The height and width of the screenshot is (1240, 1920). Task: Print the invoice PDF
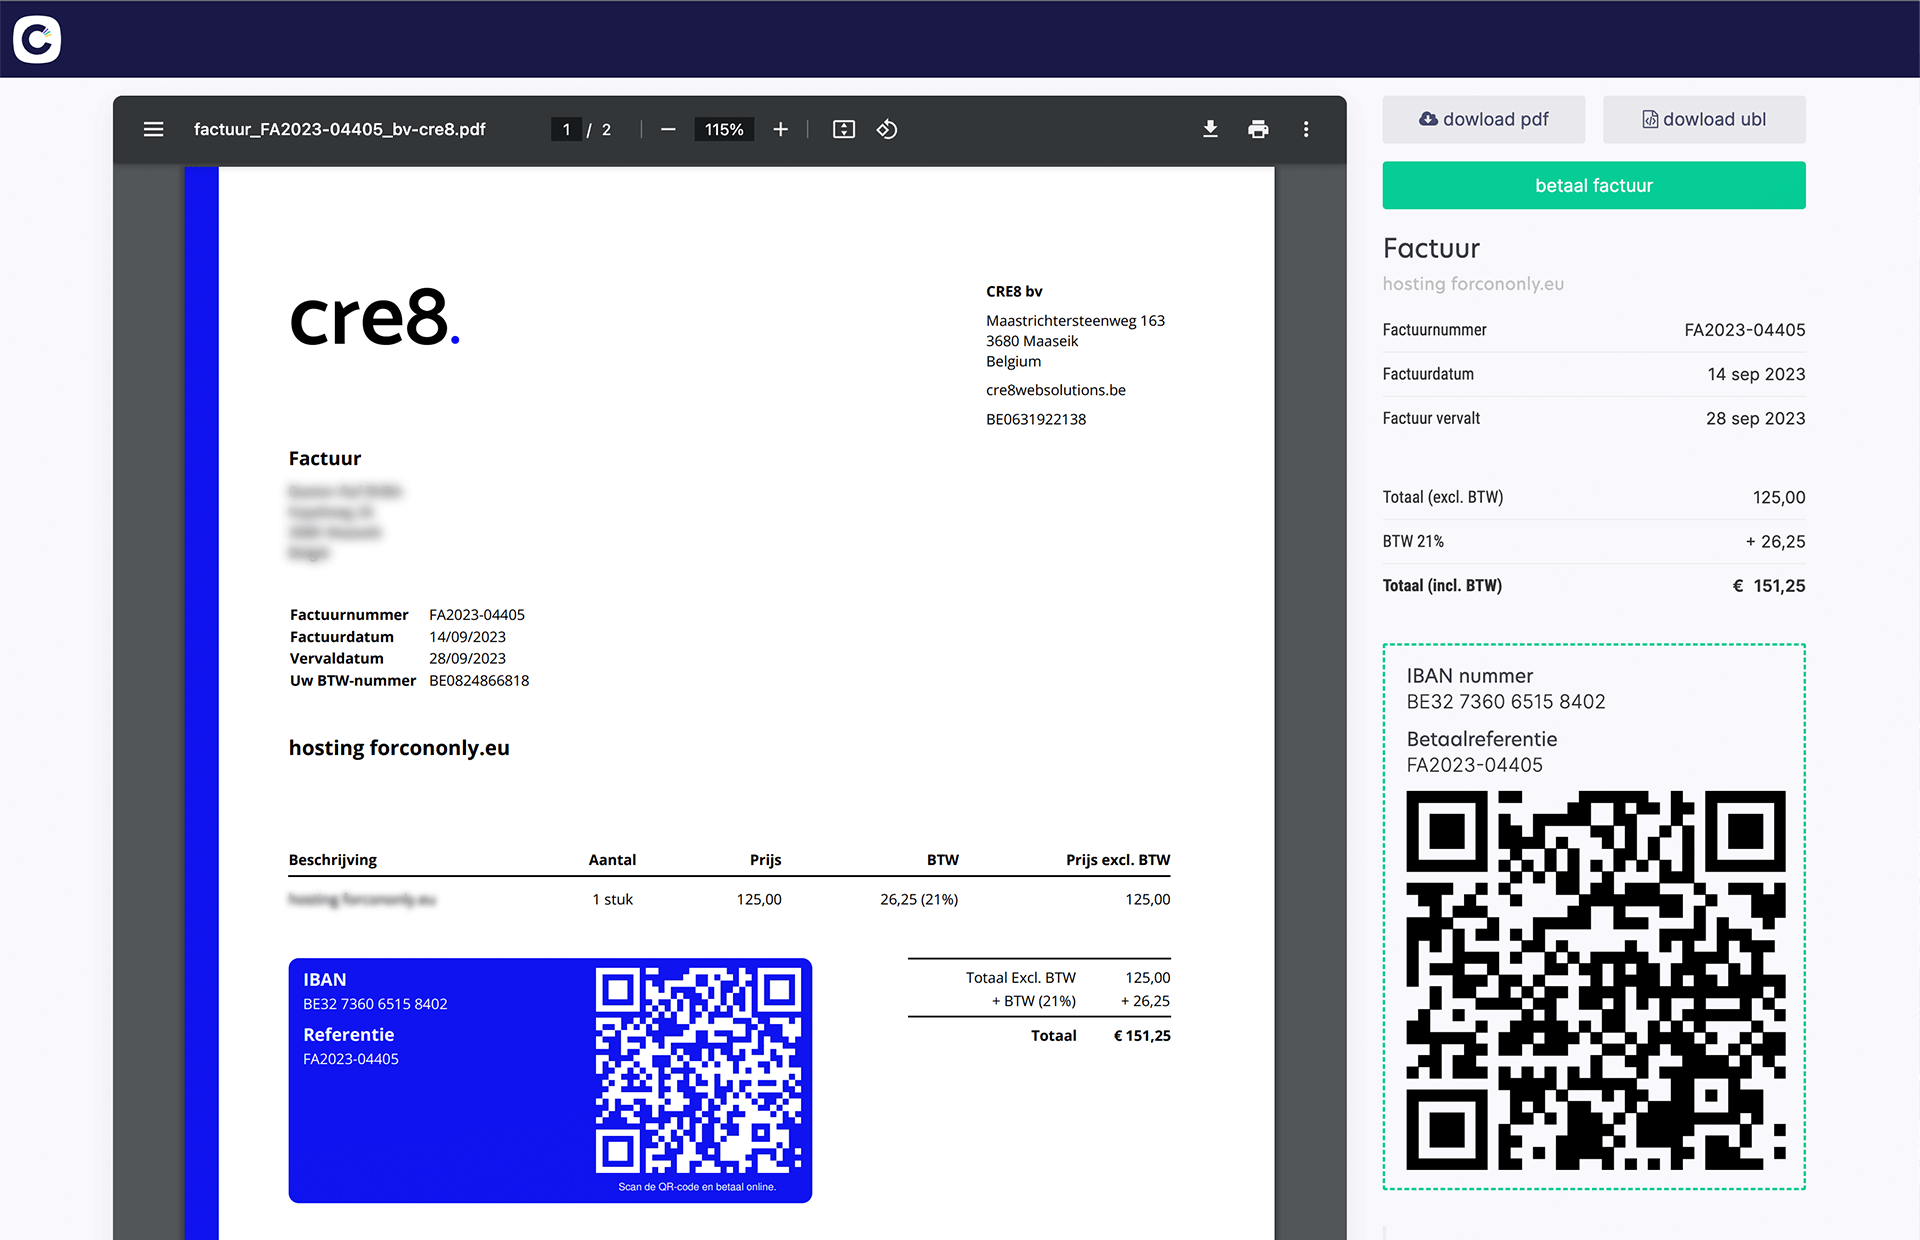[1258, 129]
